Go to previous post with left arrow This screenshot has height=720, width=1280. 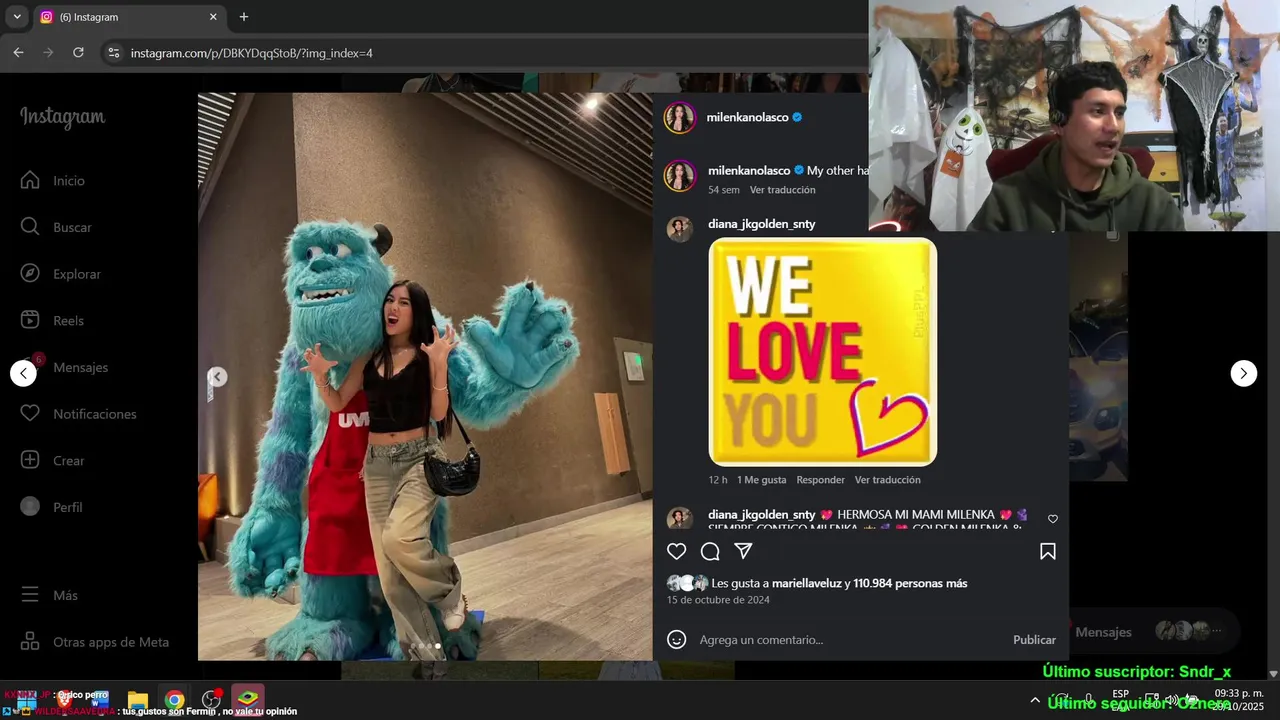point(23,373)
